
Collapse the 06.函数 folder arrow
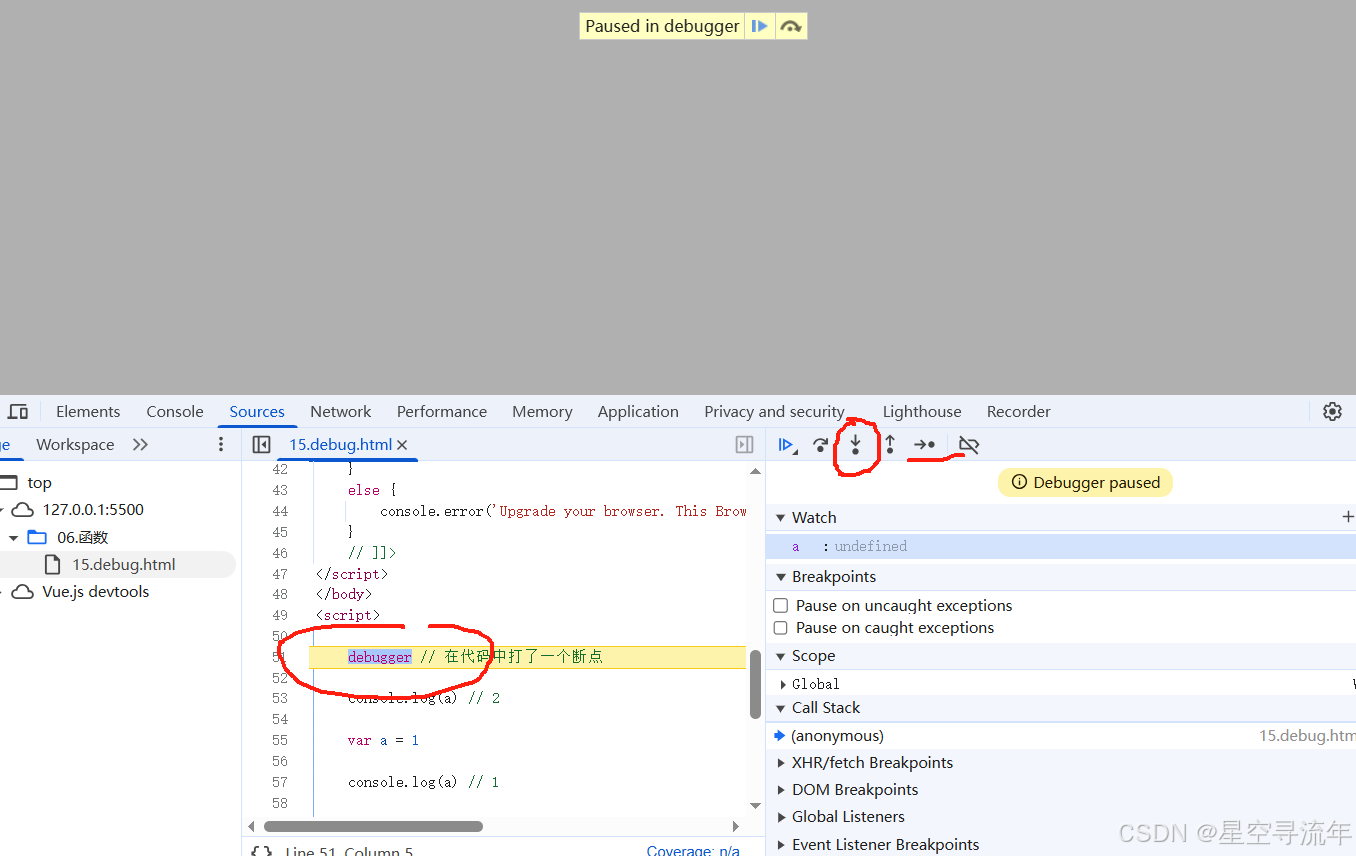pos(14,538)
